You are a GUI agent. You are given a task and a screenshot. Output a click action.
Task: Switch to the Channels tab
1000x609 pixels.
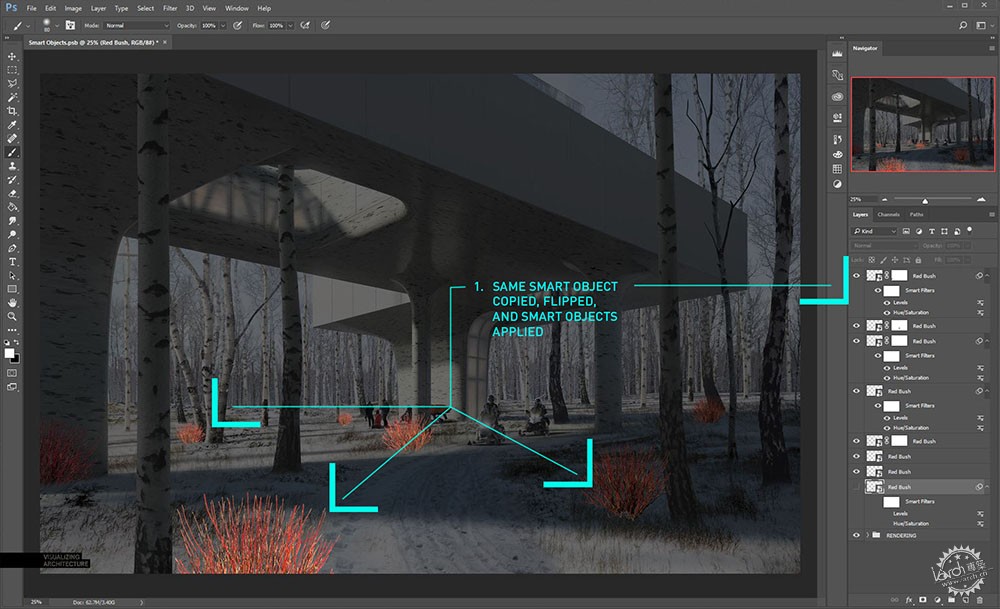point(888,214)
